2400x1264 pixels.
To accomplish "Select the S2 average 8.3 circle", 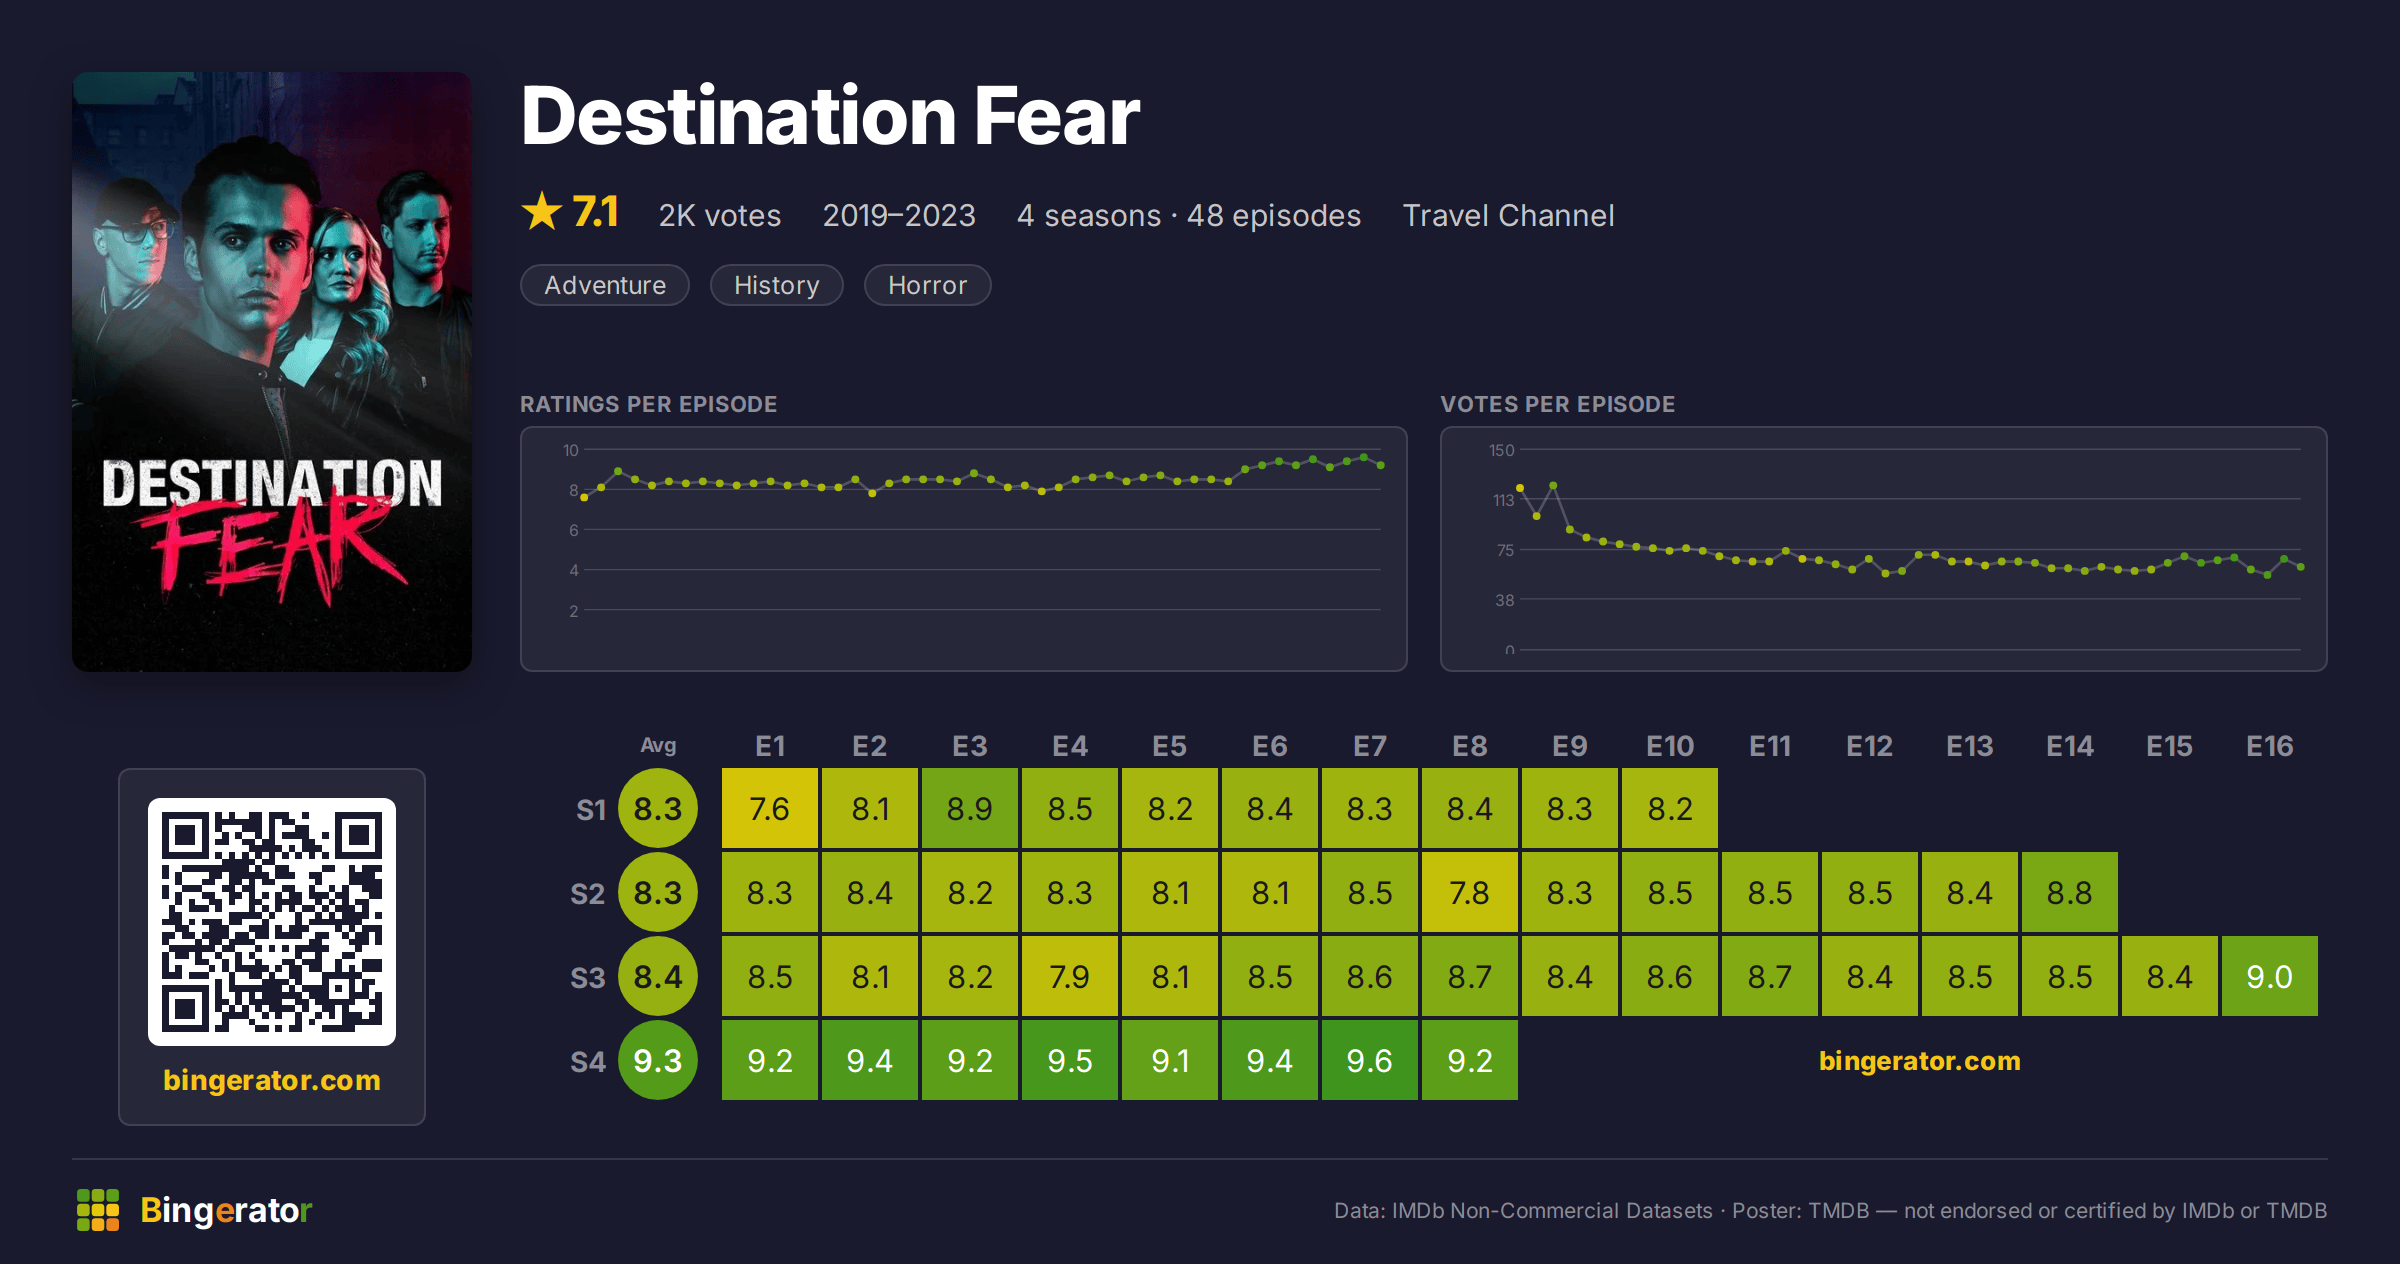I will pyautogui.click(x=658, y=892).
